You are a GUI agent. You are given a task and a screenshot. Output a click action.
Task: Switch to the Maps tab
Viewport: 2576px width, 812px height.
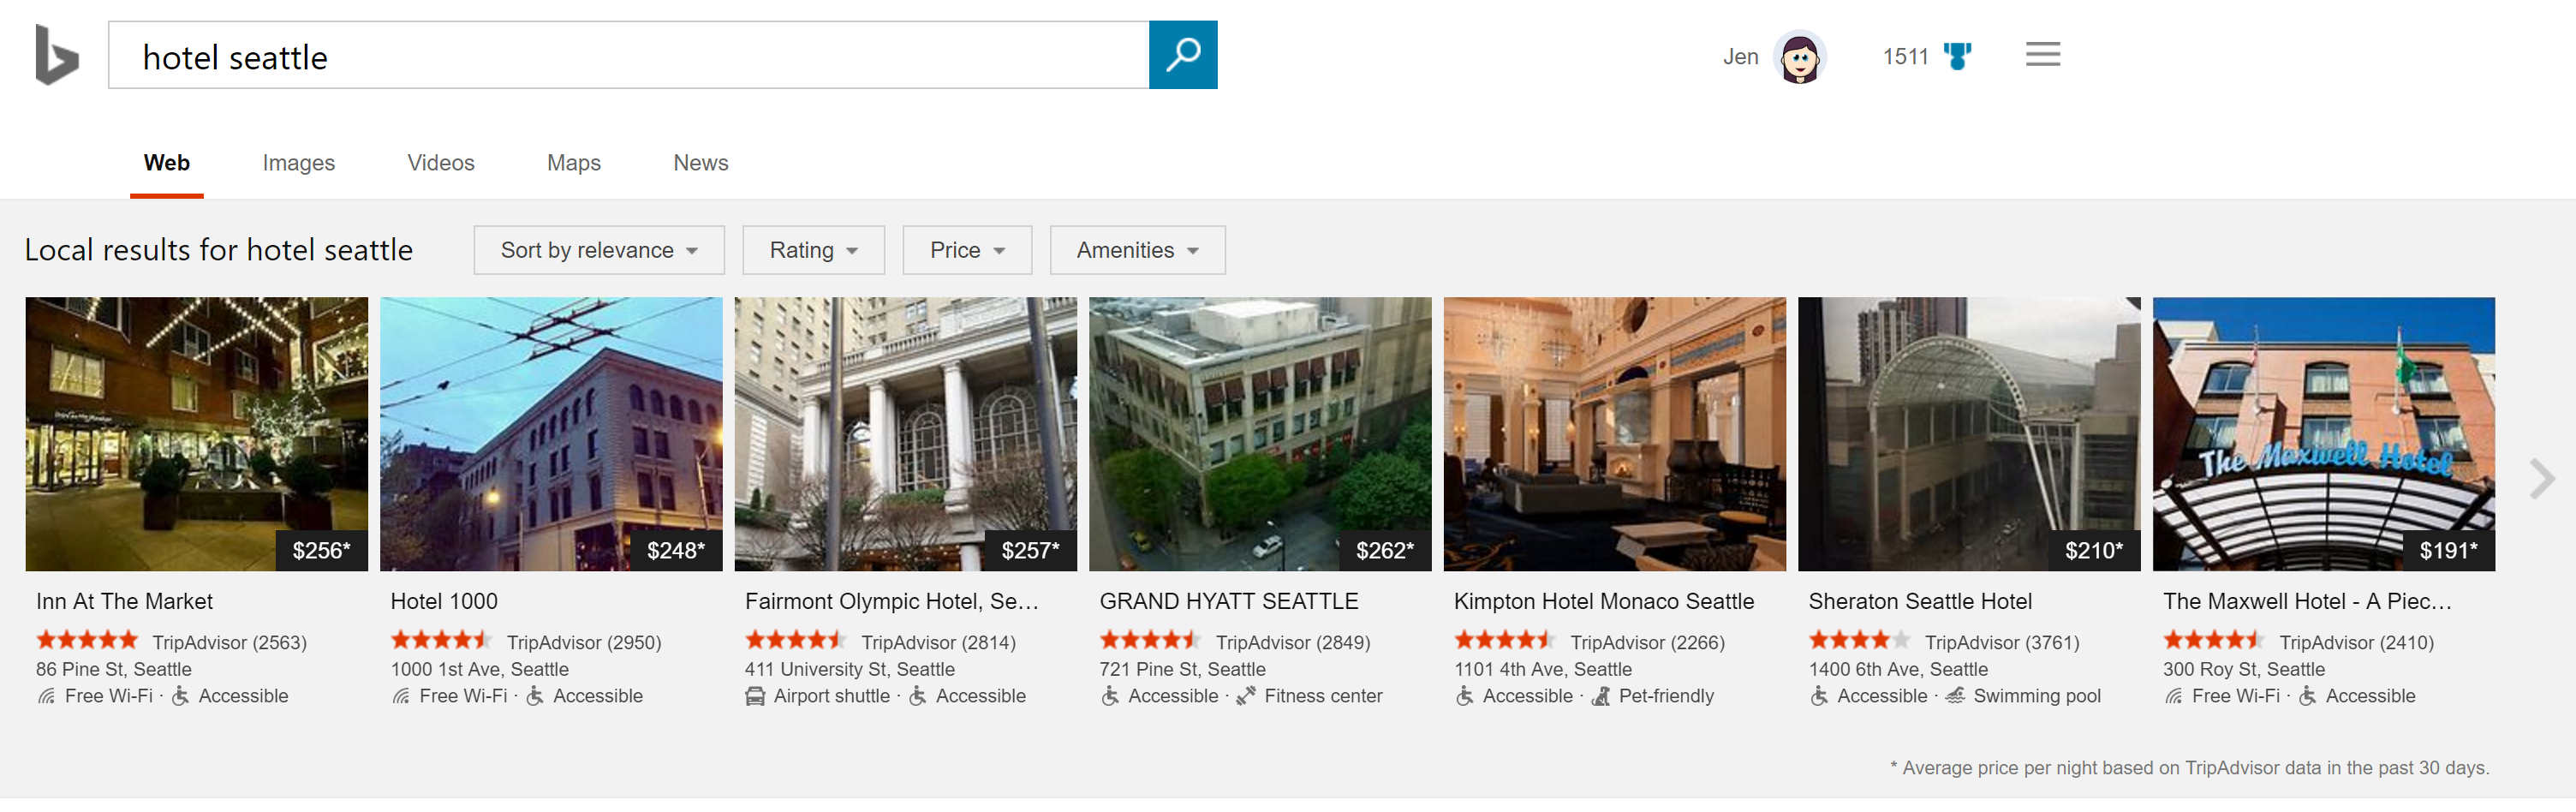573,163
